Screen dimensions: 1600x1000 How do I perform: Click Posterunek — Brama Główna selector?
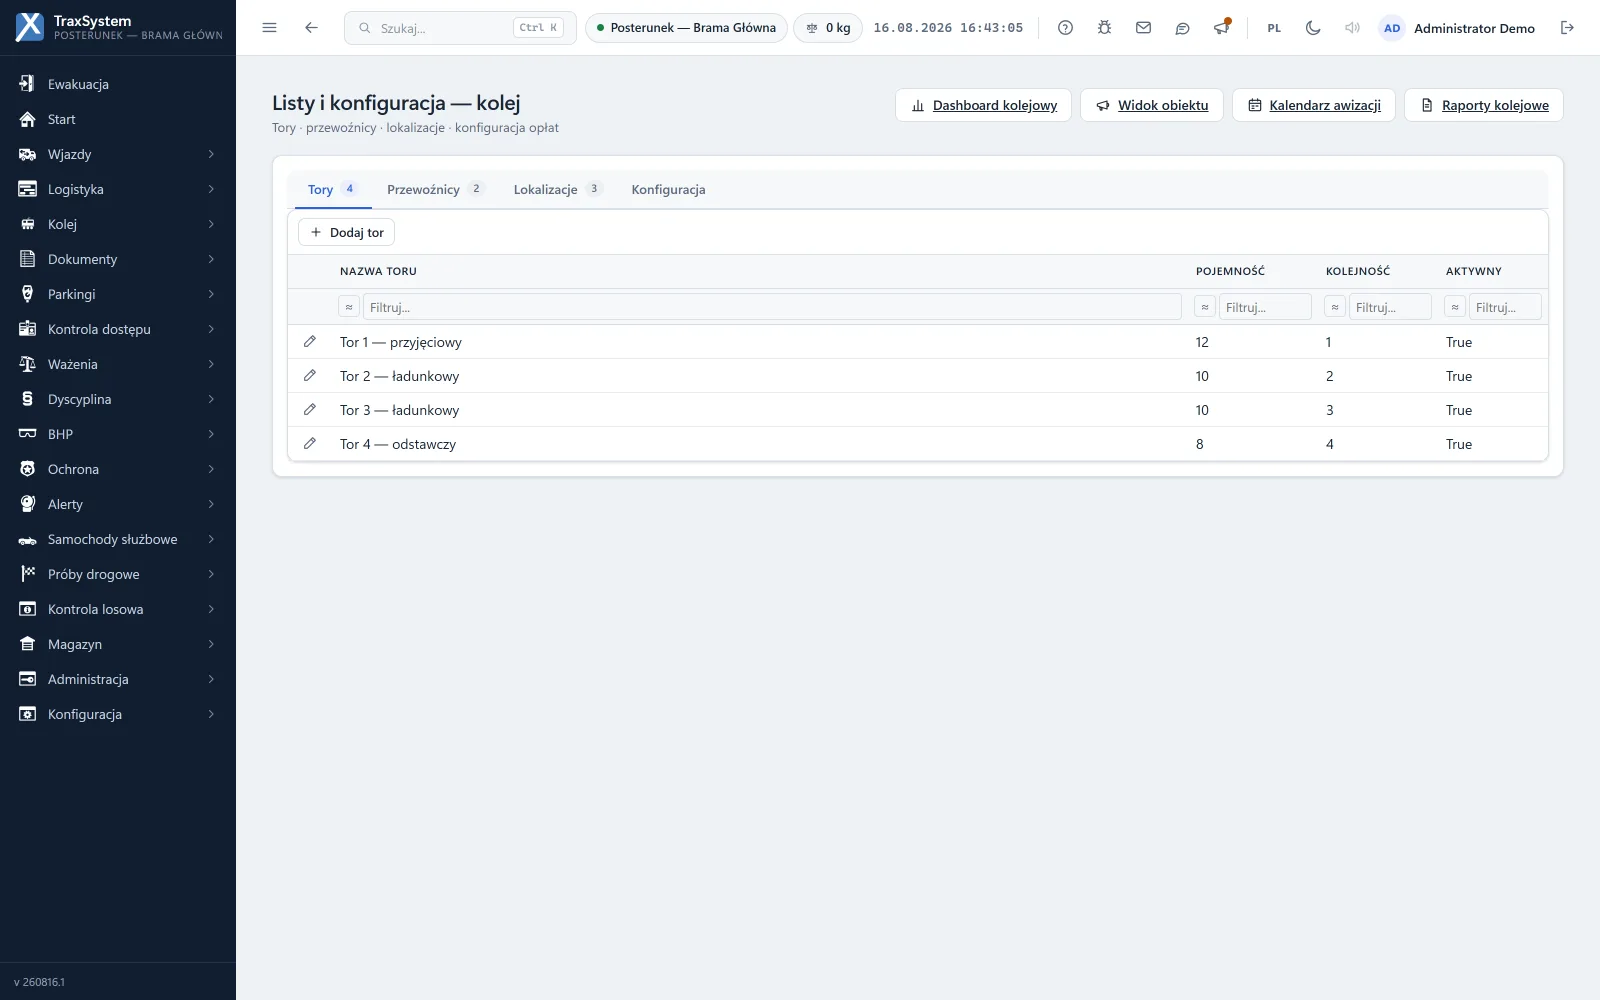click(686, 28)
